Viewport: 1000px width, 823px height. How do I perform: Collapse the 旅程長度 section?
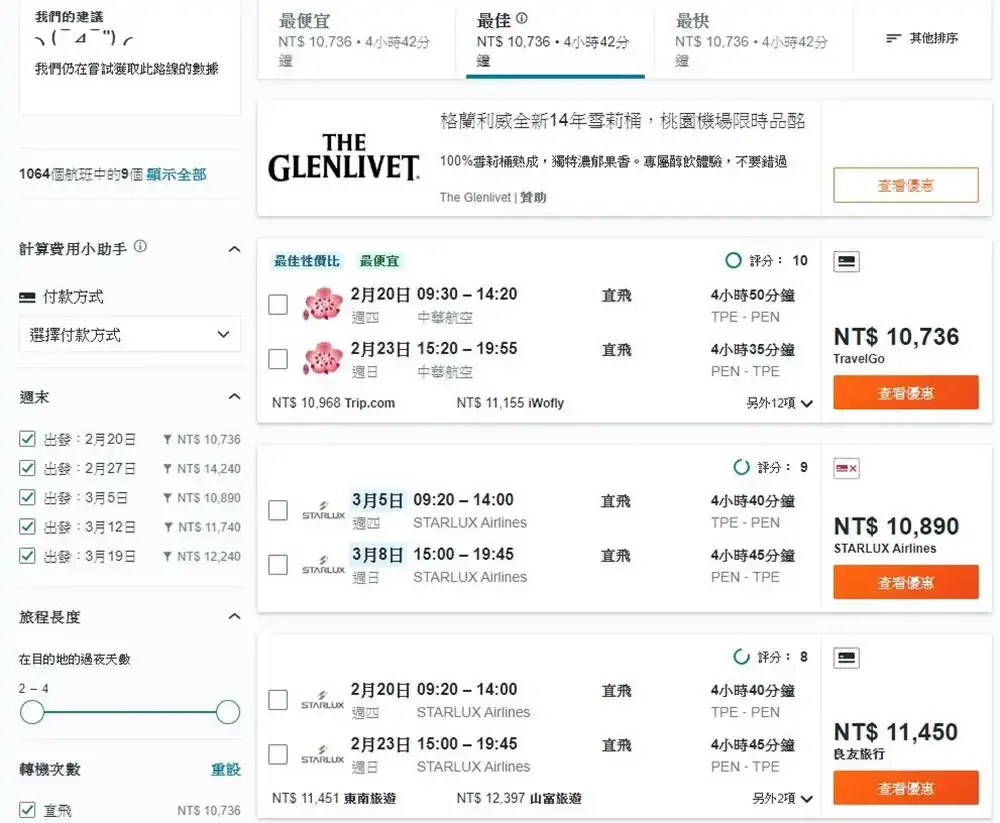(235, 616)
